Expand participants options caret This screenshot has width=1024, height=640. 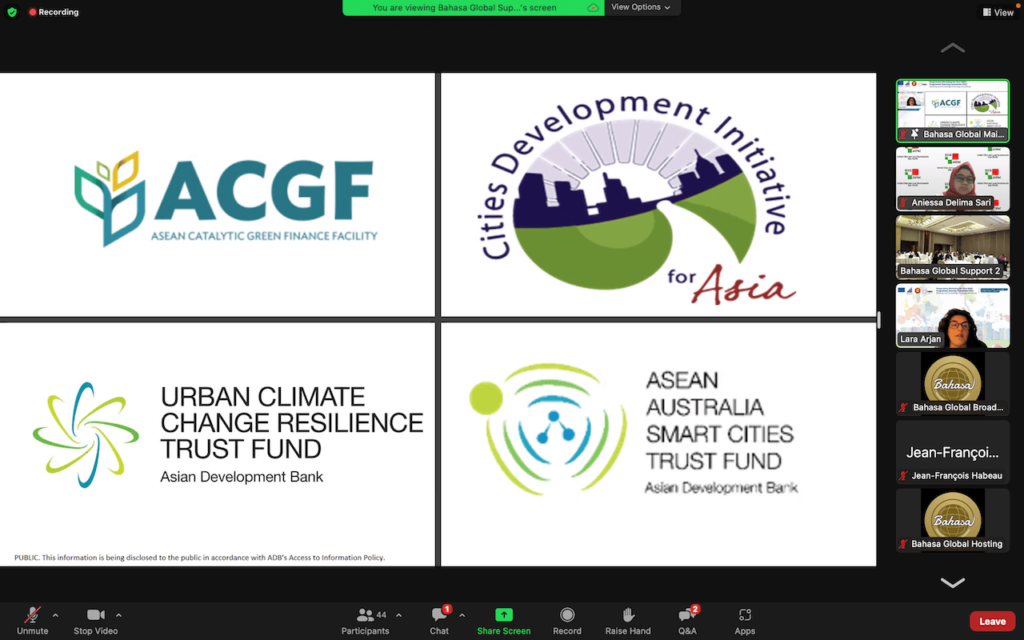click(x=399, y=615)
